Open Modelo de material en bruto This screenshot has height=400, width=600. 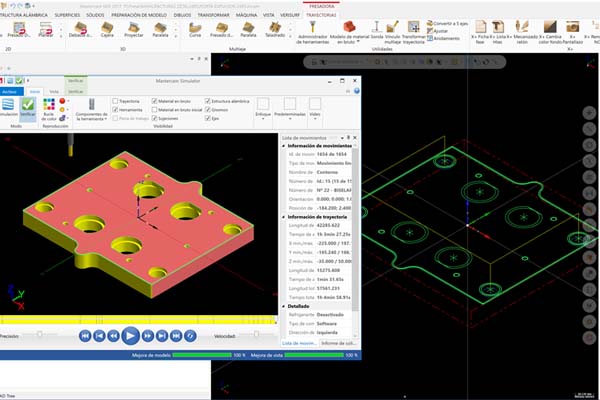tap(352, 30)
